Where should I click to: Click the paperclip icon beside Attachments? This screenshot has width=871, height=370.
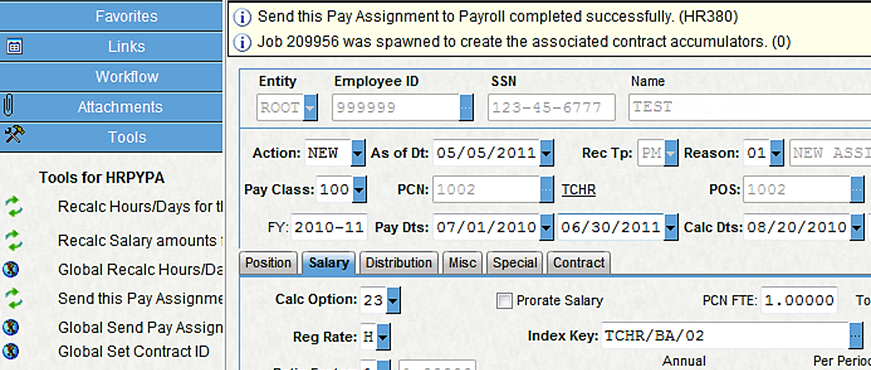coord(8,106)
